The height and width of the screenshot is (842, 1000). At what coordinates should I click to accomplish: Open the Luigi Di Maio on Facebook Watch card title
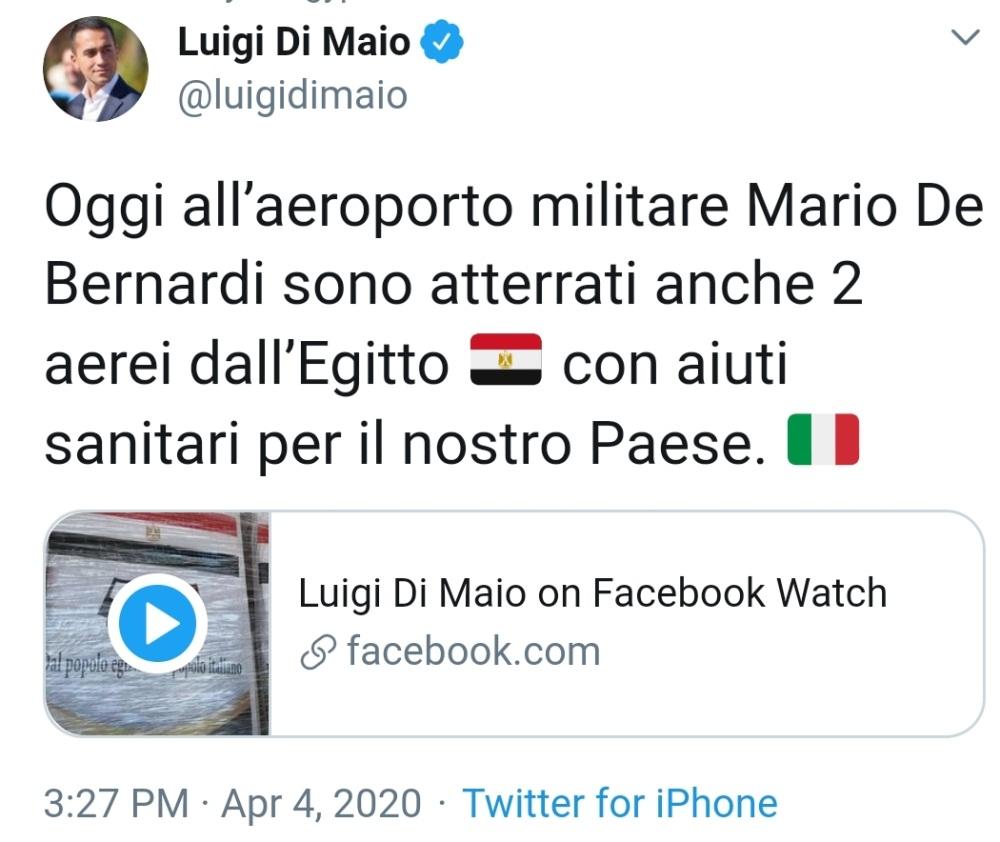(592, 593)
